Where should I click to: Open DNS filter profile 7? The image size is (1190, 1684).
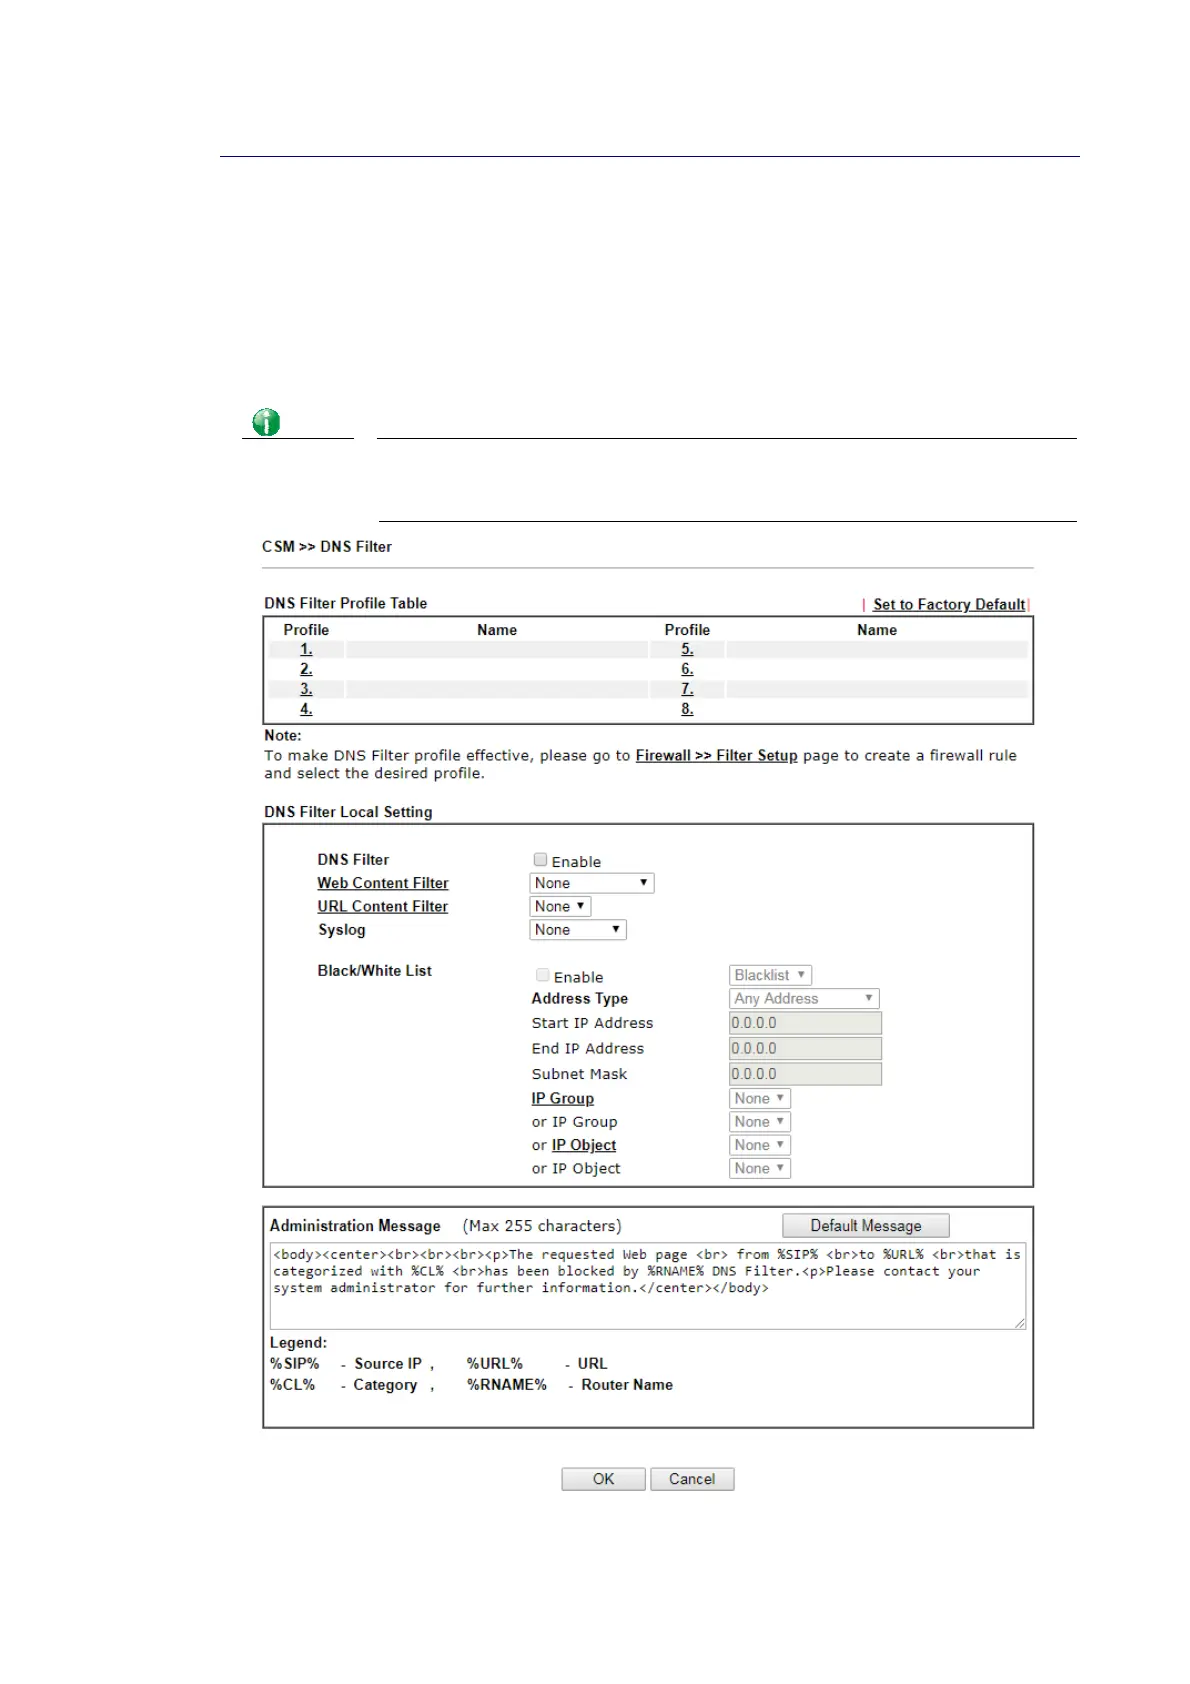[687, 689]
